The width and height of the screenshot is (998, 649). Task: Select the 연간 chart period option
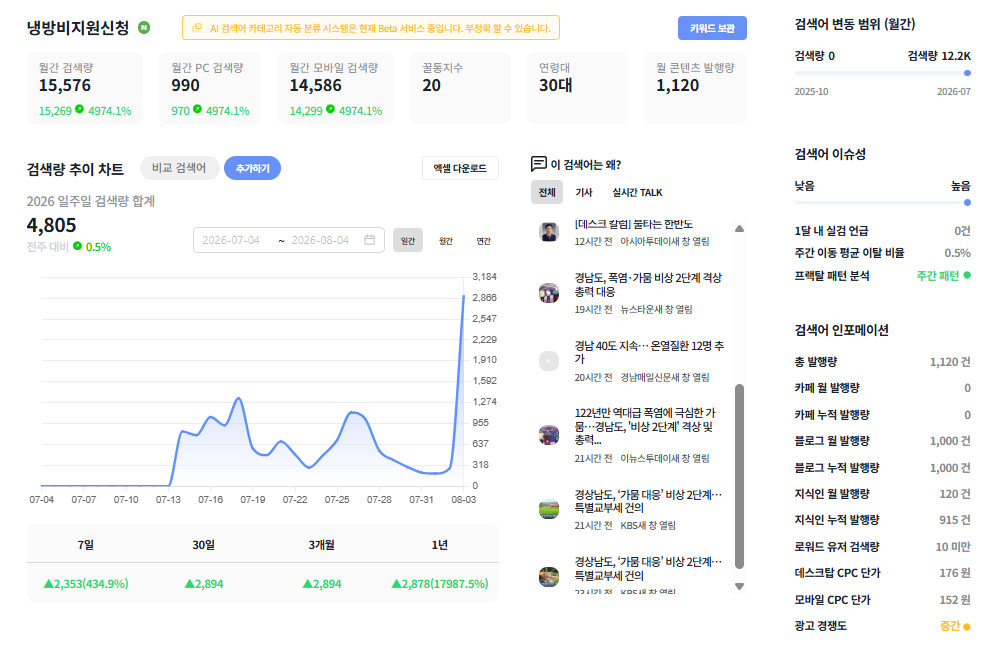pos(484,241)
